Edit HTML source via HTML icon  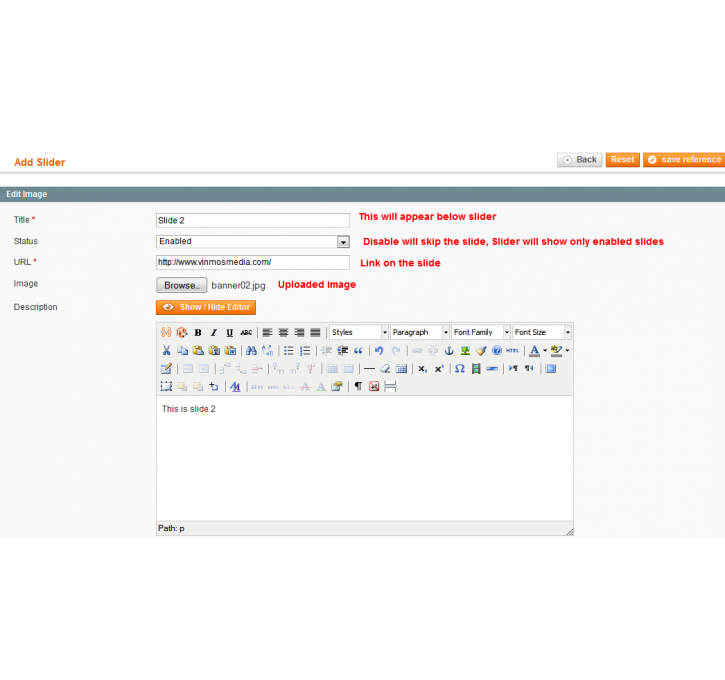[513, 350]
